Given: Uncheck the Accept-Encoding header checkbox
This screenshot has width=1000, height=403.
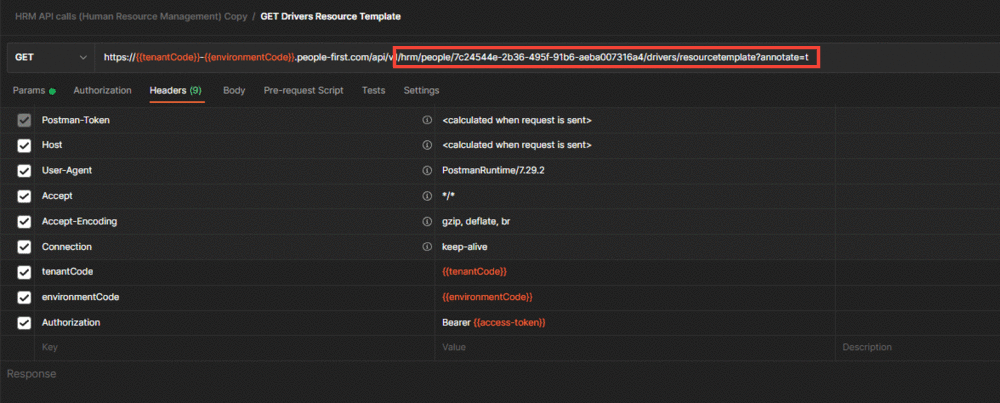Looking at the screenshot, I should tap(24, 221).
